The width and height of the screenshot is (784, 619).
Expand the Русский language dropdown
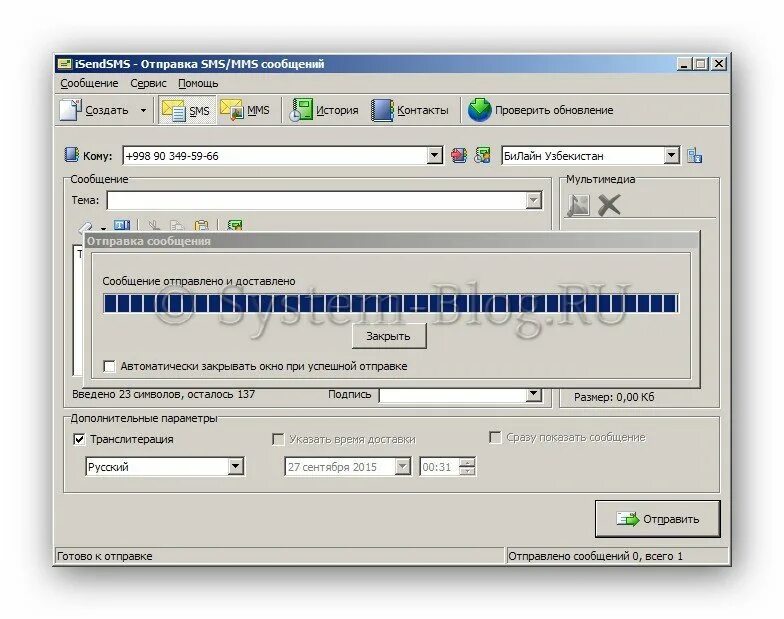(x=236, y=467)
